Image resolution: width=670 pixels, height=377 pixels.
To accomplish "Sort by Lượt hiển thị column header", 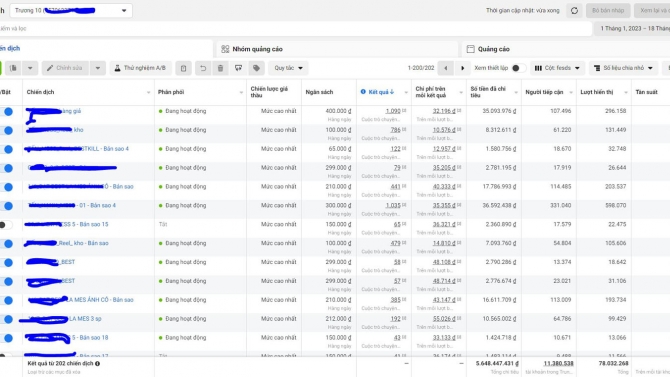I will point(597,92).
